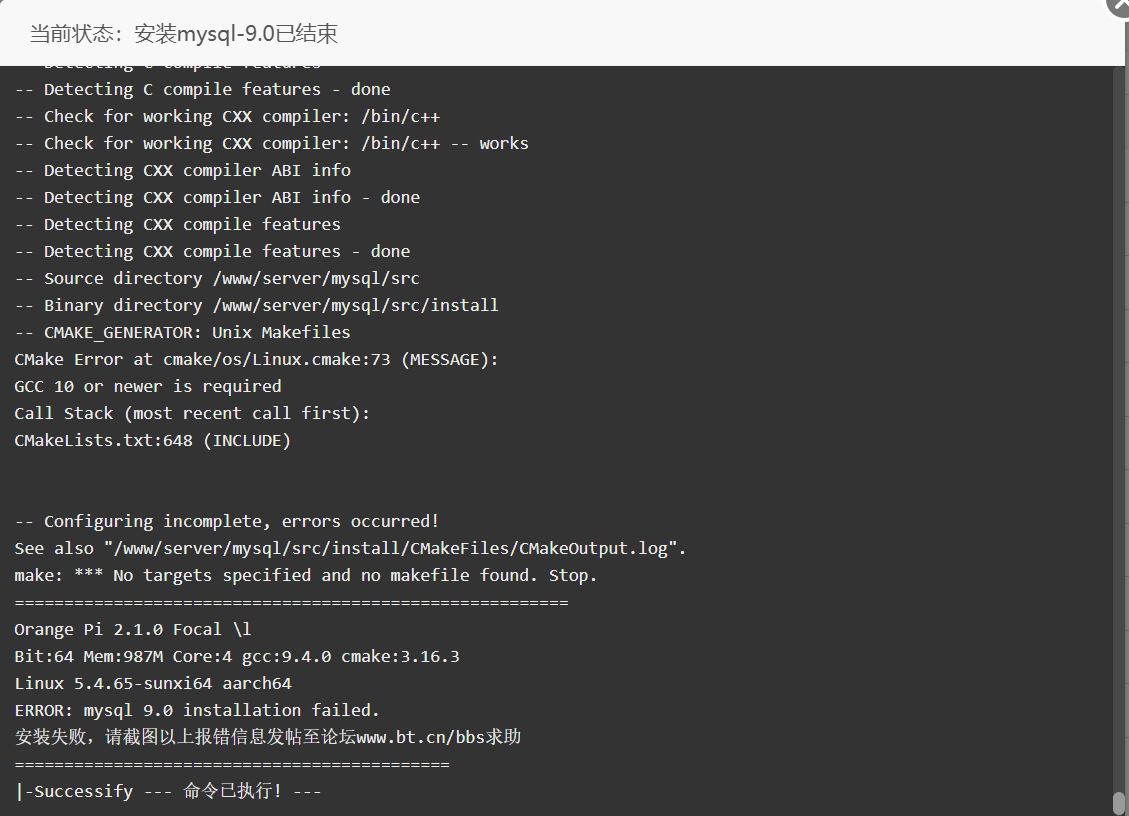Click the Source directory /www/server/mysql/src line

pos(217,279)
